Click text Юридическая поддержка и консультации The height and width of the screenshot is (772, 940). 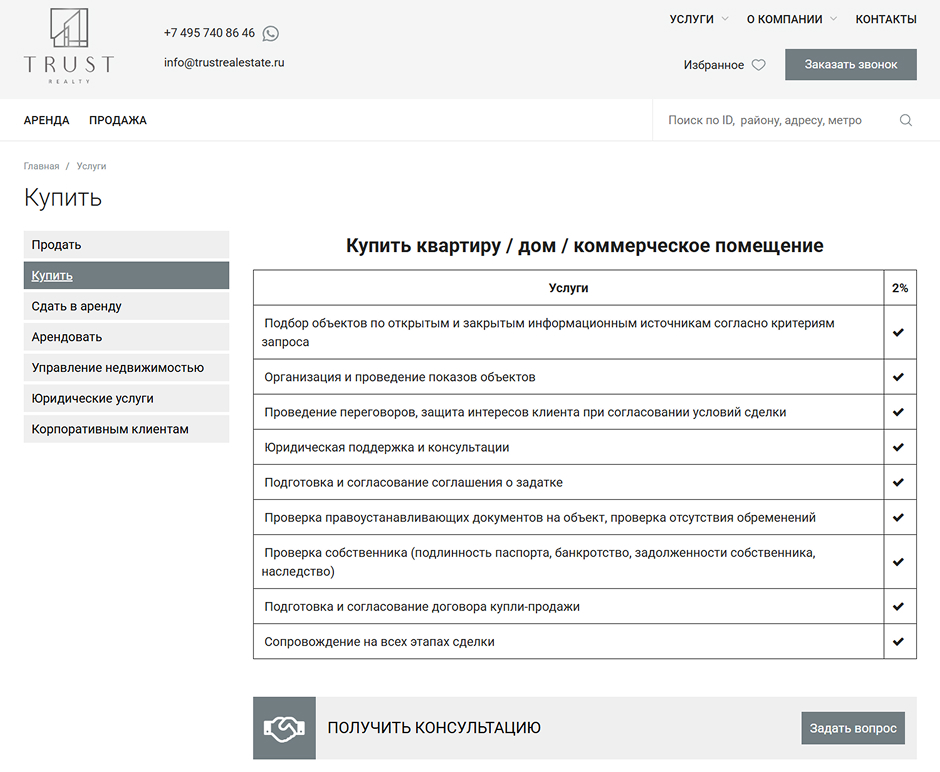point(387,447)
